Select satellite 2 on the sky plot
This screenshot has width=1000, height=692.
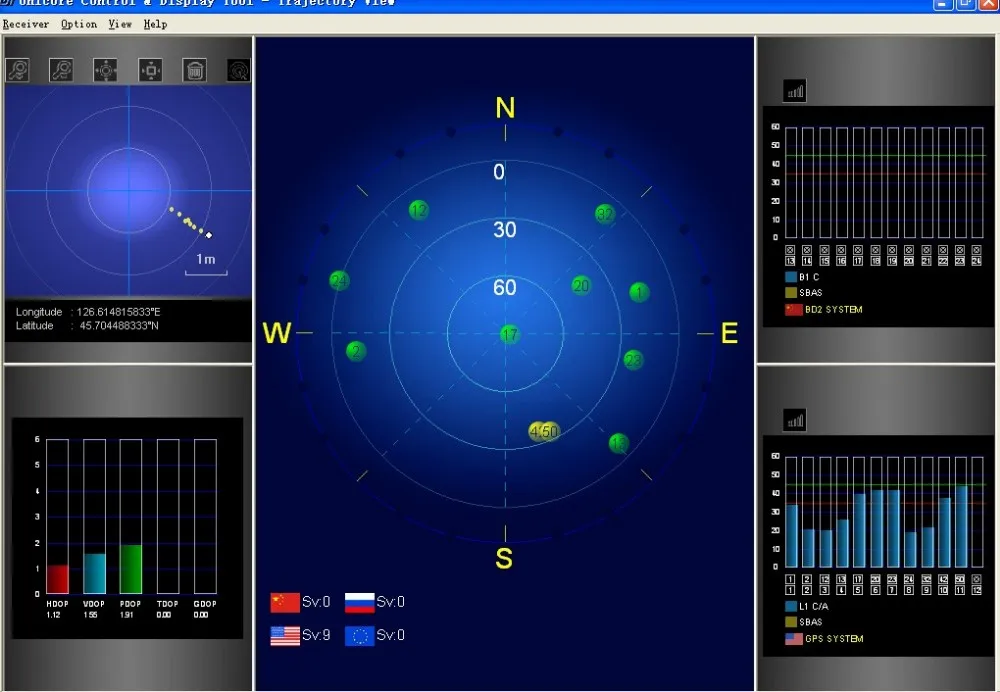tap(356, 351)
